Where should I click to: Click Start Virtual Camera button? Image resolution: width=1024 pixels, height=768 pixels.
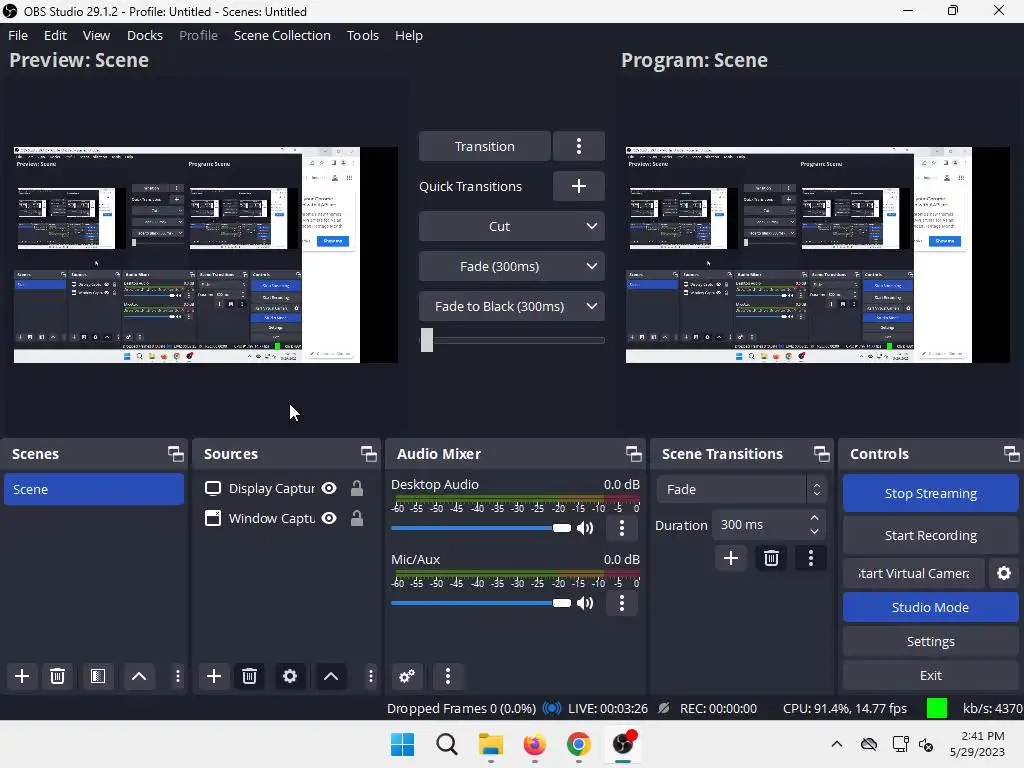[x=913, y=573]
